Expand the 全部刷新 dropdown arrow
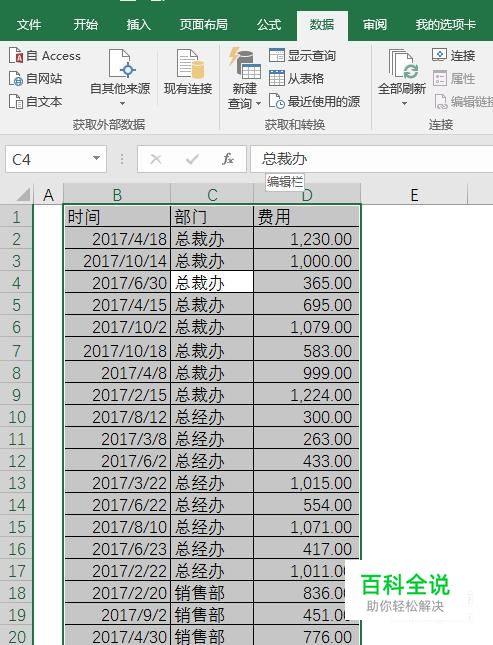The image size is (493, 645). [404, 104]
